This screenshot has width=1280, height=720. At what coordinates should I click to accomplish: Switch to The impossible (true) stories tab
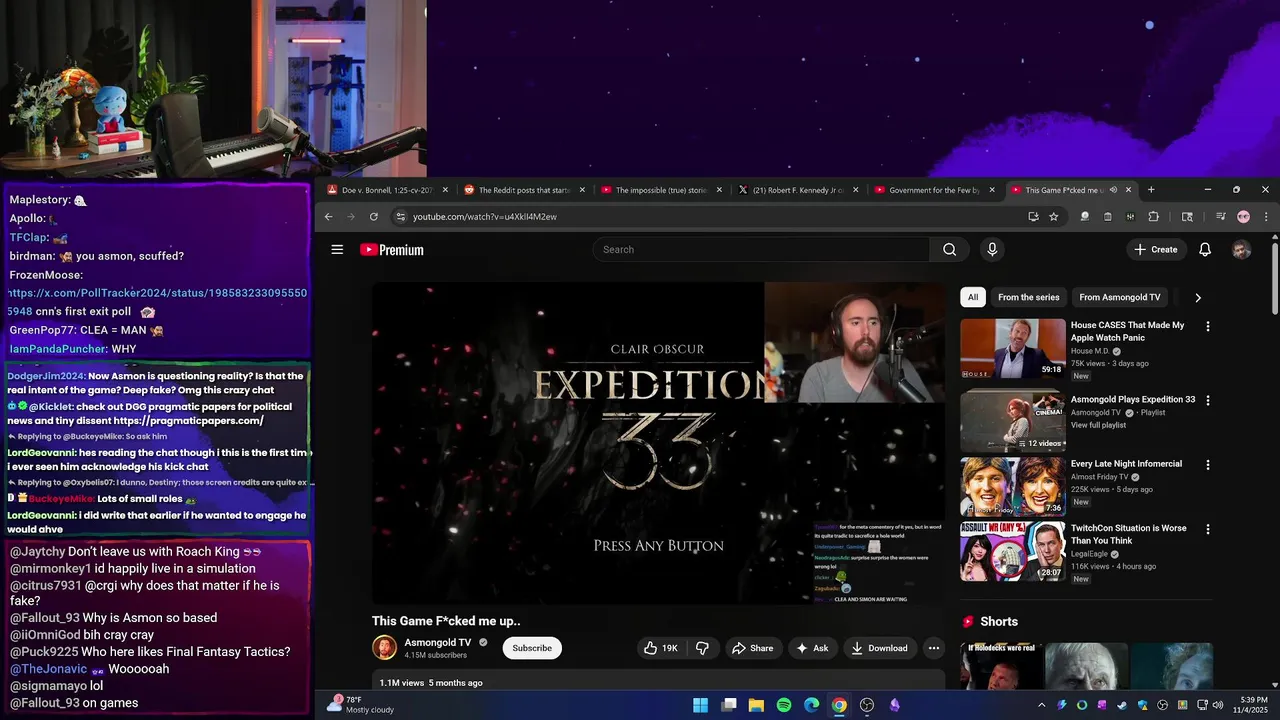tap(660, 190)
